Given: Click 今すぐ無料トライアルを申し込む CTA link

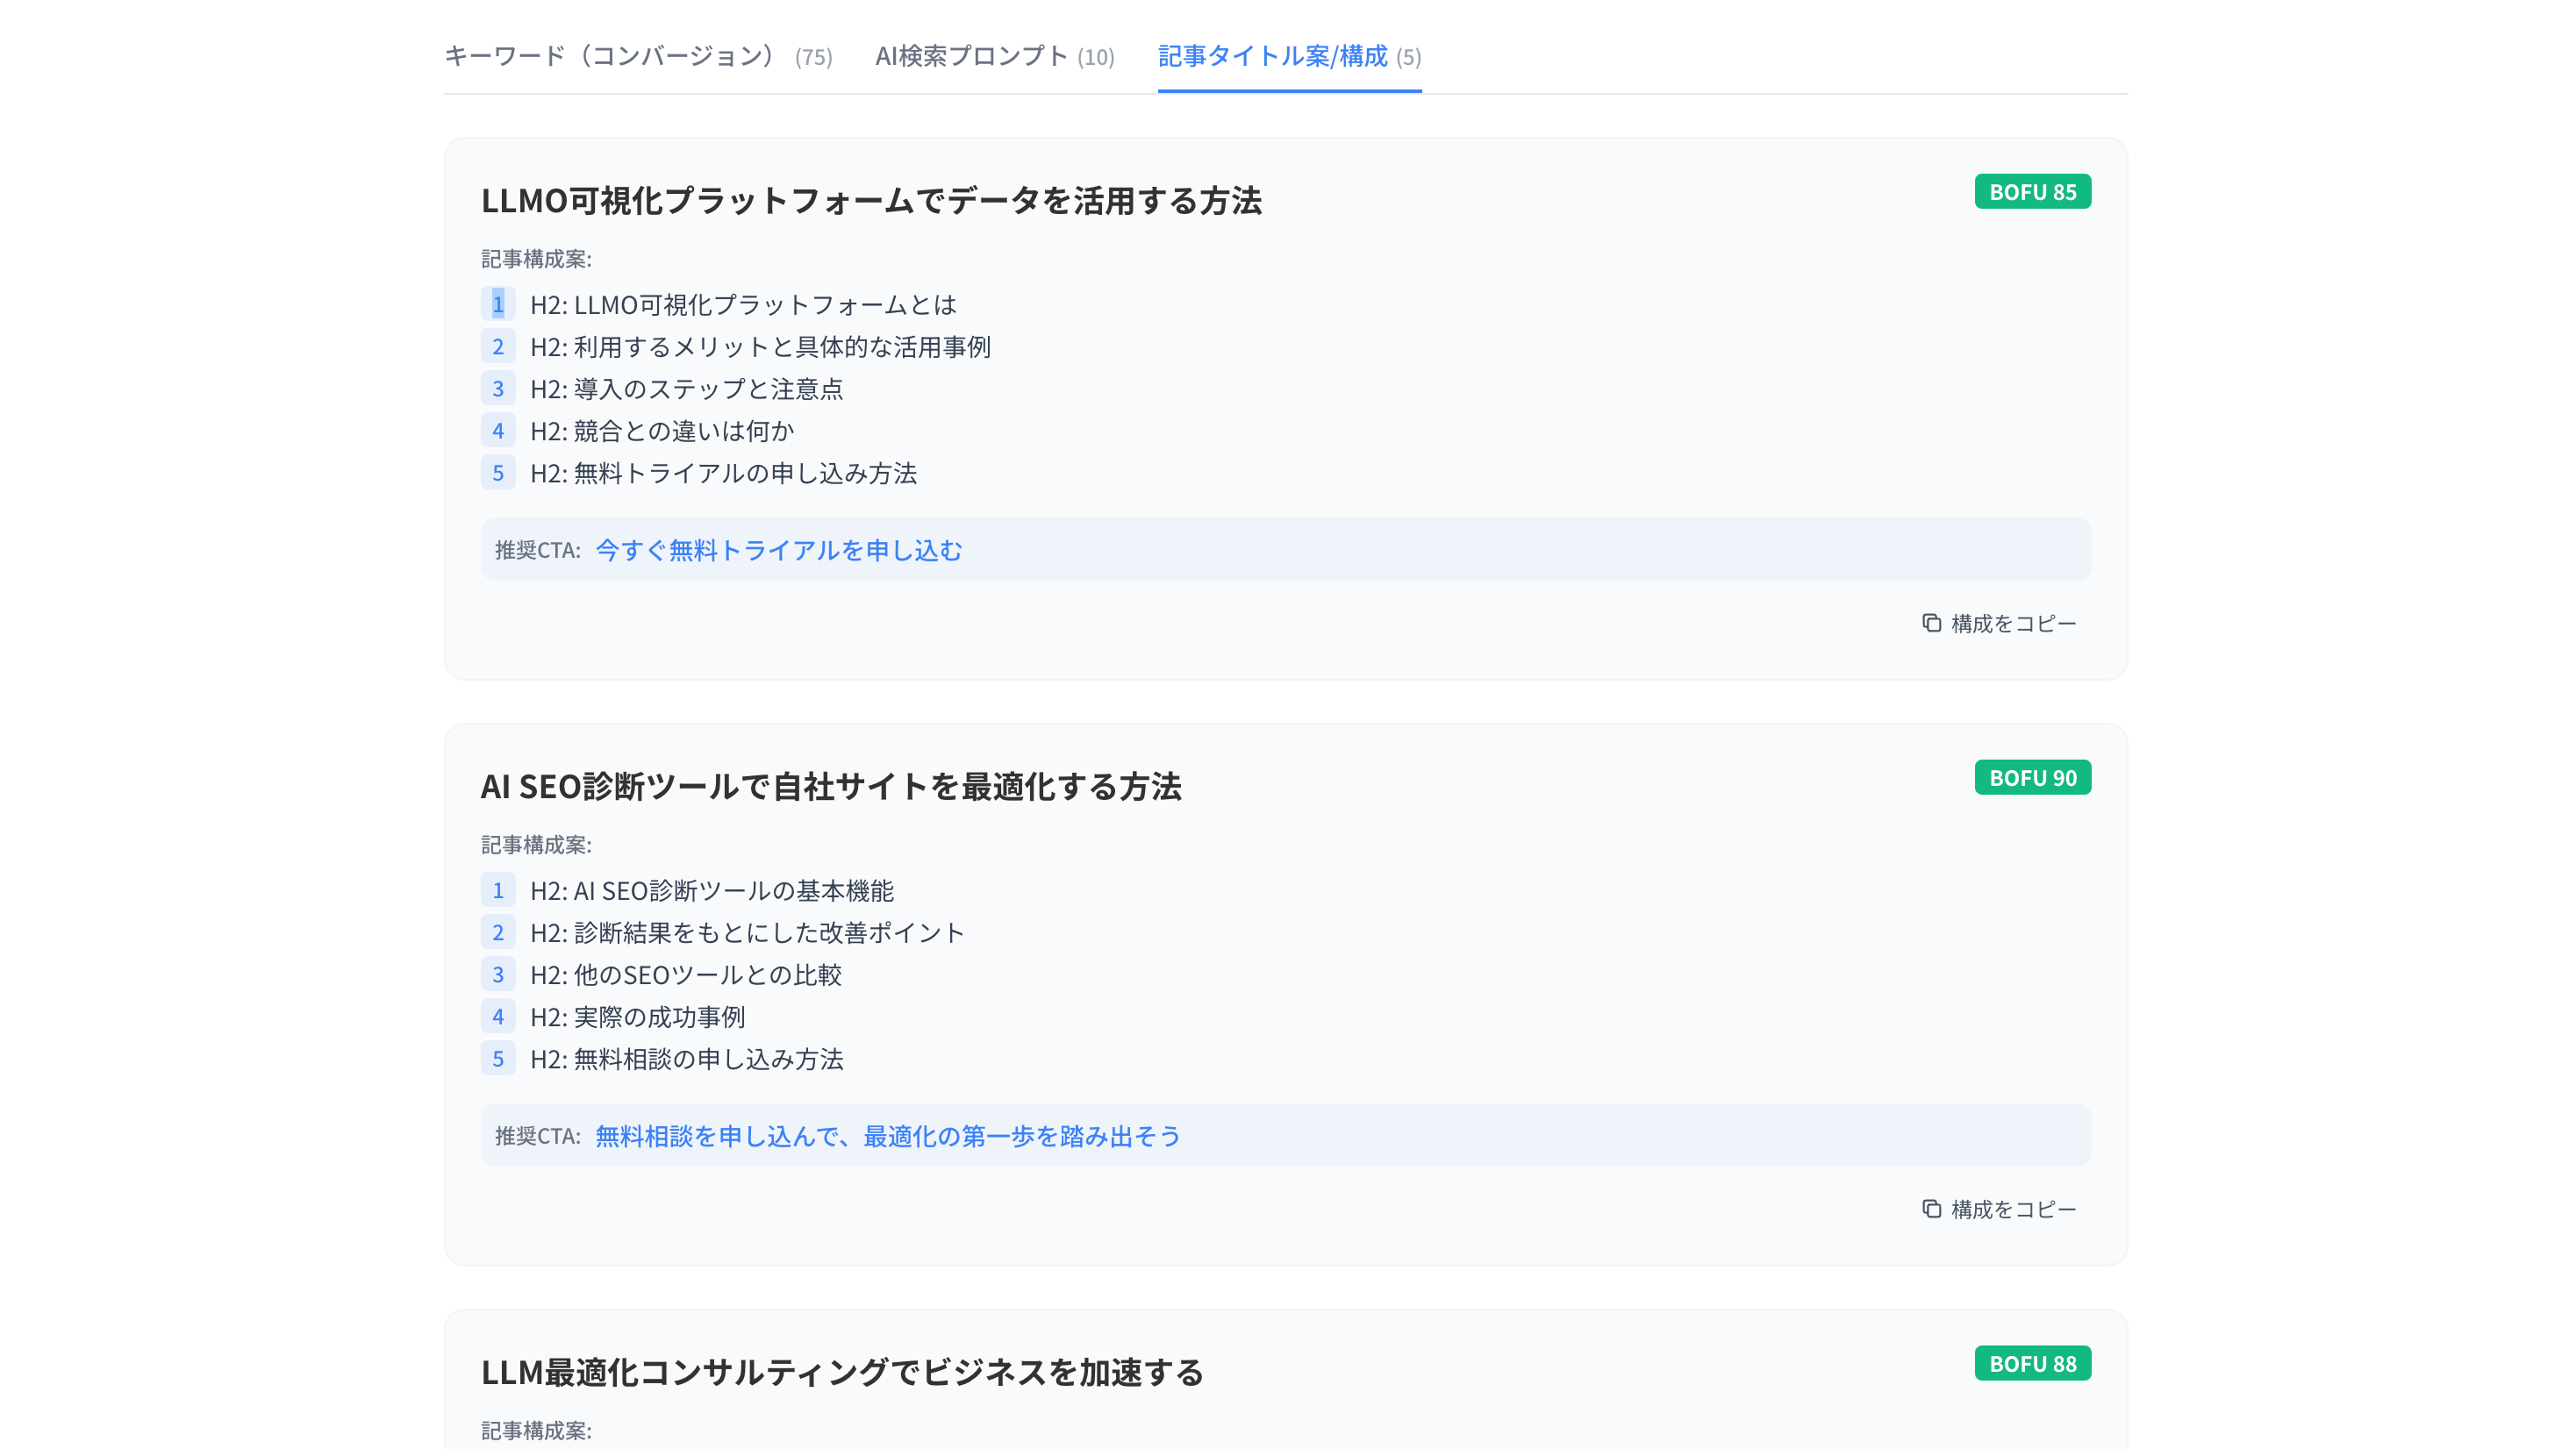Looking at the screenshot, I should [x=778, y=550].
